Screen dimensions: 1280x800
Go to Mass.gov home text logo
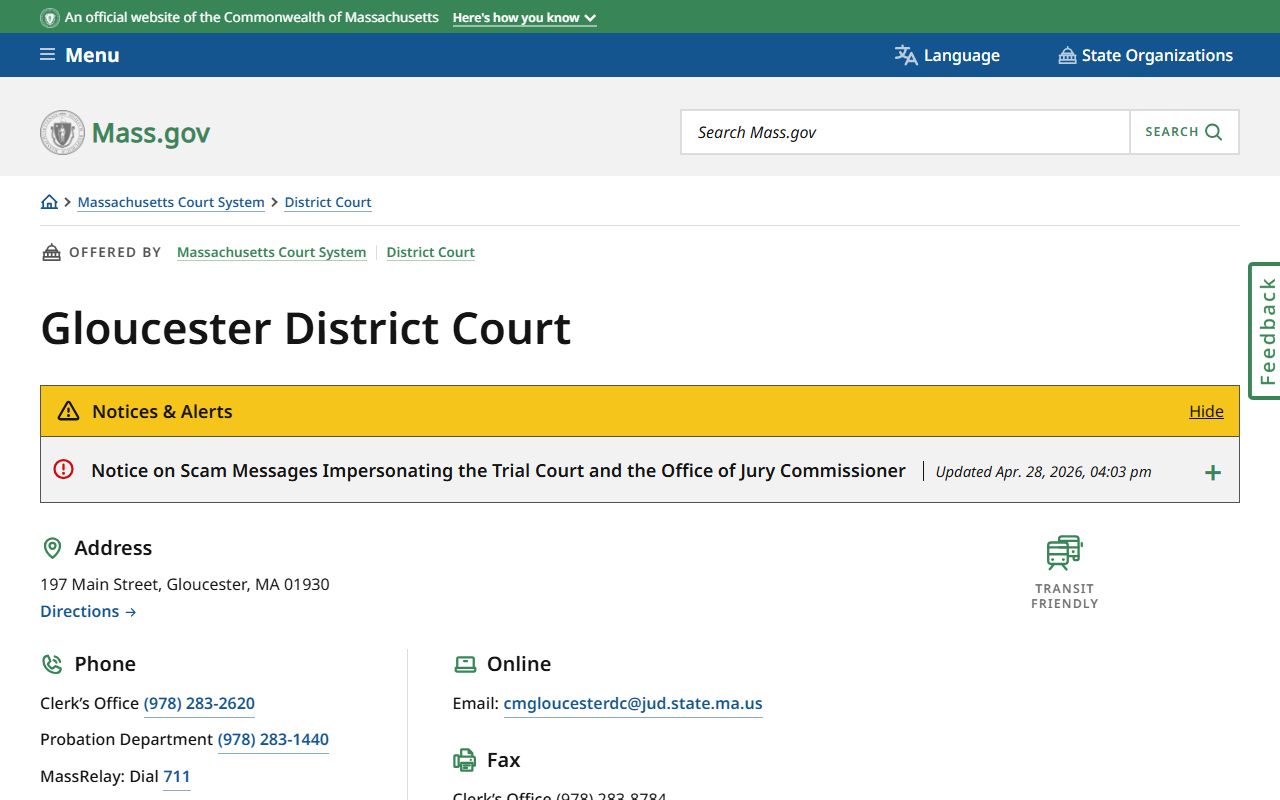click(151, 132)
